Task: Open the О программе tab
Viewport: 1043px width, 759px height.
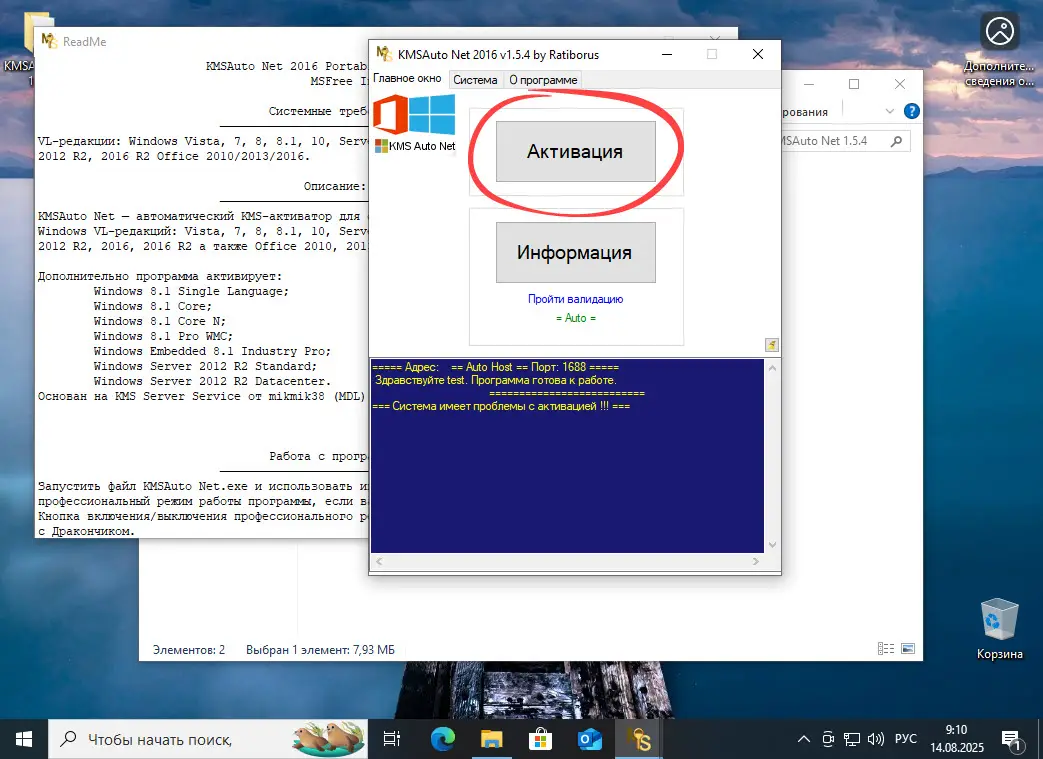Action: pos(544,78)
